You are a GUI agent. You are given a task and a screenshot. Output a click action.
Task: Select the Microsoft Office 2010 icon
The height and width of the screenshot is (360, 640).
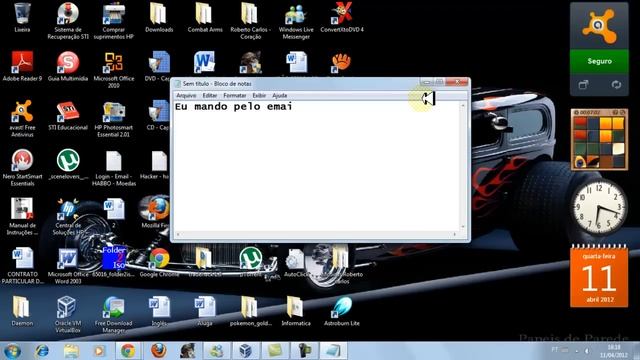pos(113,69)
